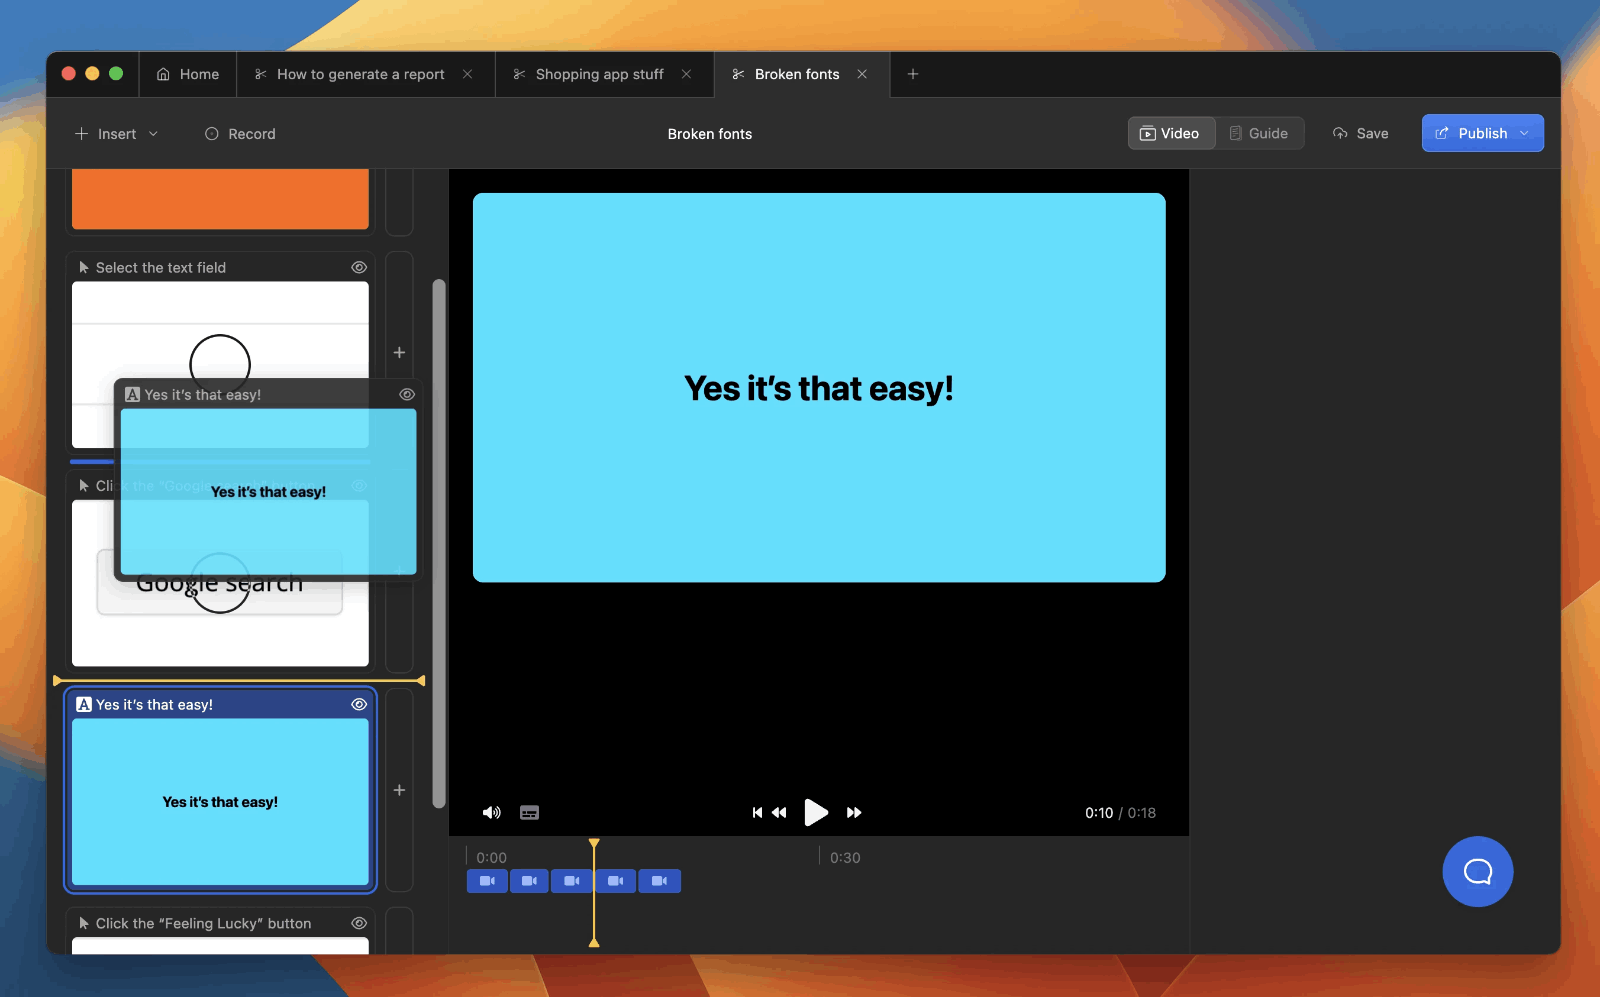1600x997 pixels.
Task: Mute audio with the speaker icon
Action: click(491, 813)
